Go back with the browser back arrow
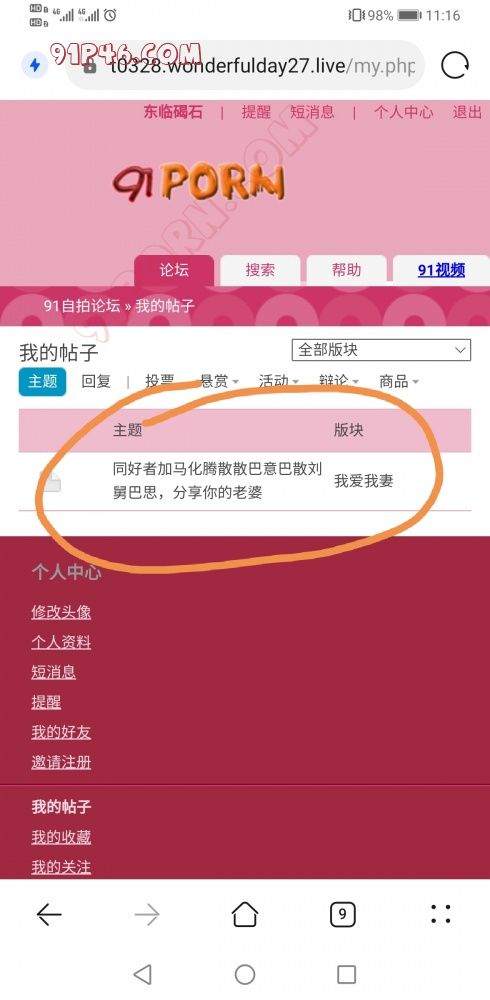Viewport: 490px width, 1000px height. click(49, 915)
